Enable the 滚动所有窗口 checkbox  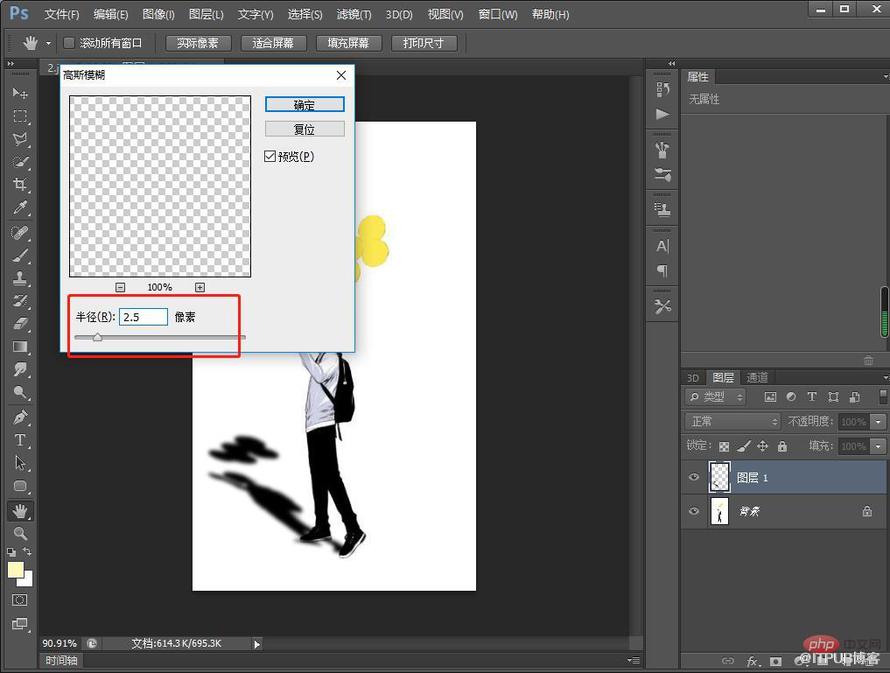pyautogui.click(x=69, y=43)
